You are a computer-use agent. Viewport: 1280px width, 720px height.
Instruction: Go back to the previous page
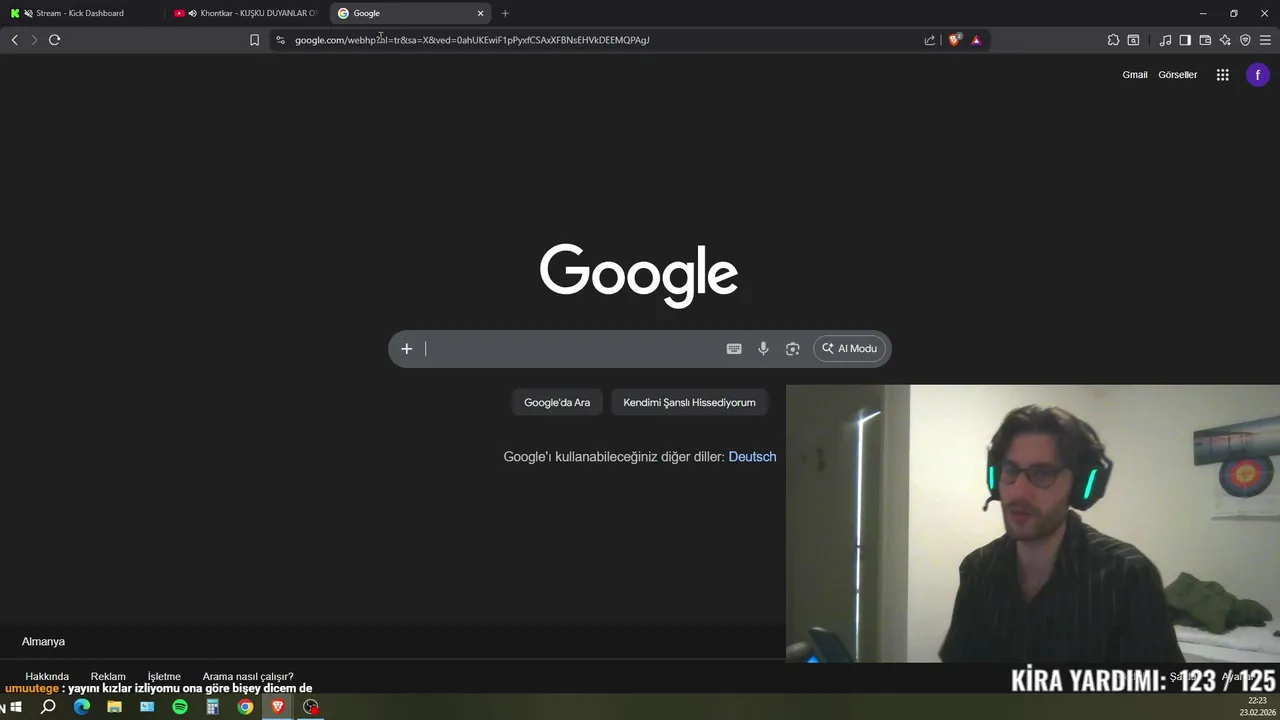(14, 40)
